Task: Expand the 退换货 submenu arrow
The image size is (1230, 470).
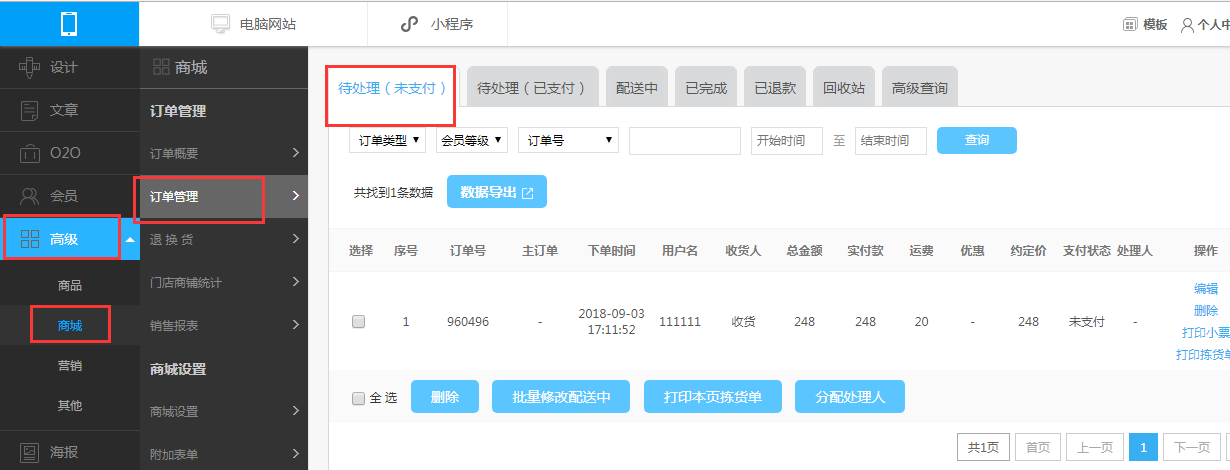Action: click(x=296, y=238)
